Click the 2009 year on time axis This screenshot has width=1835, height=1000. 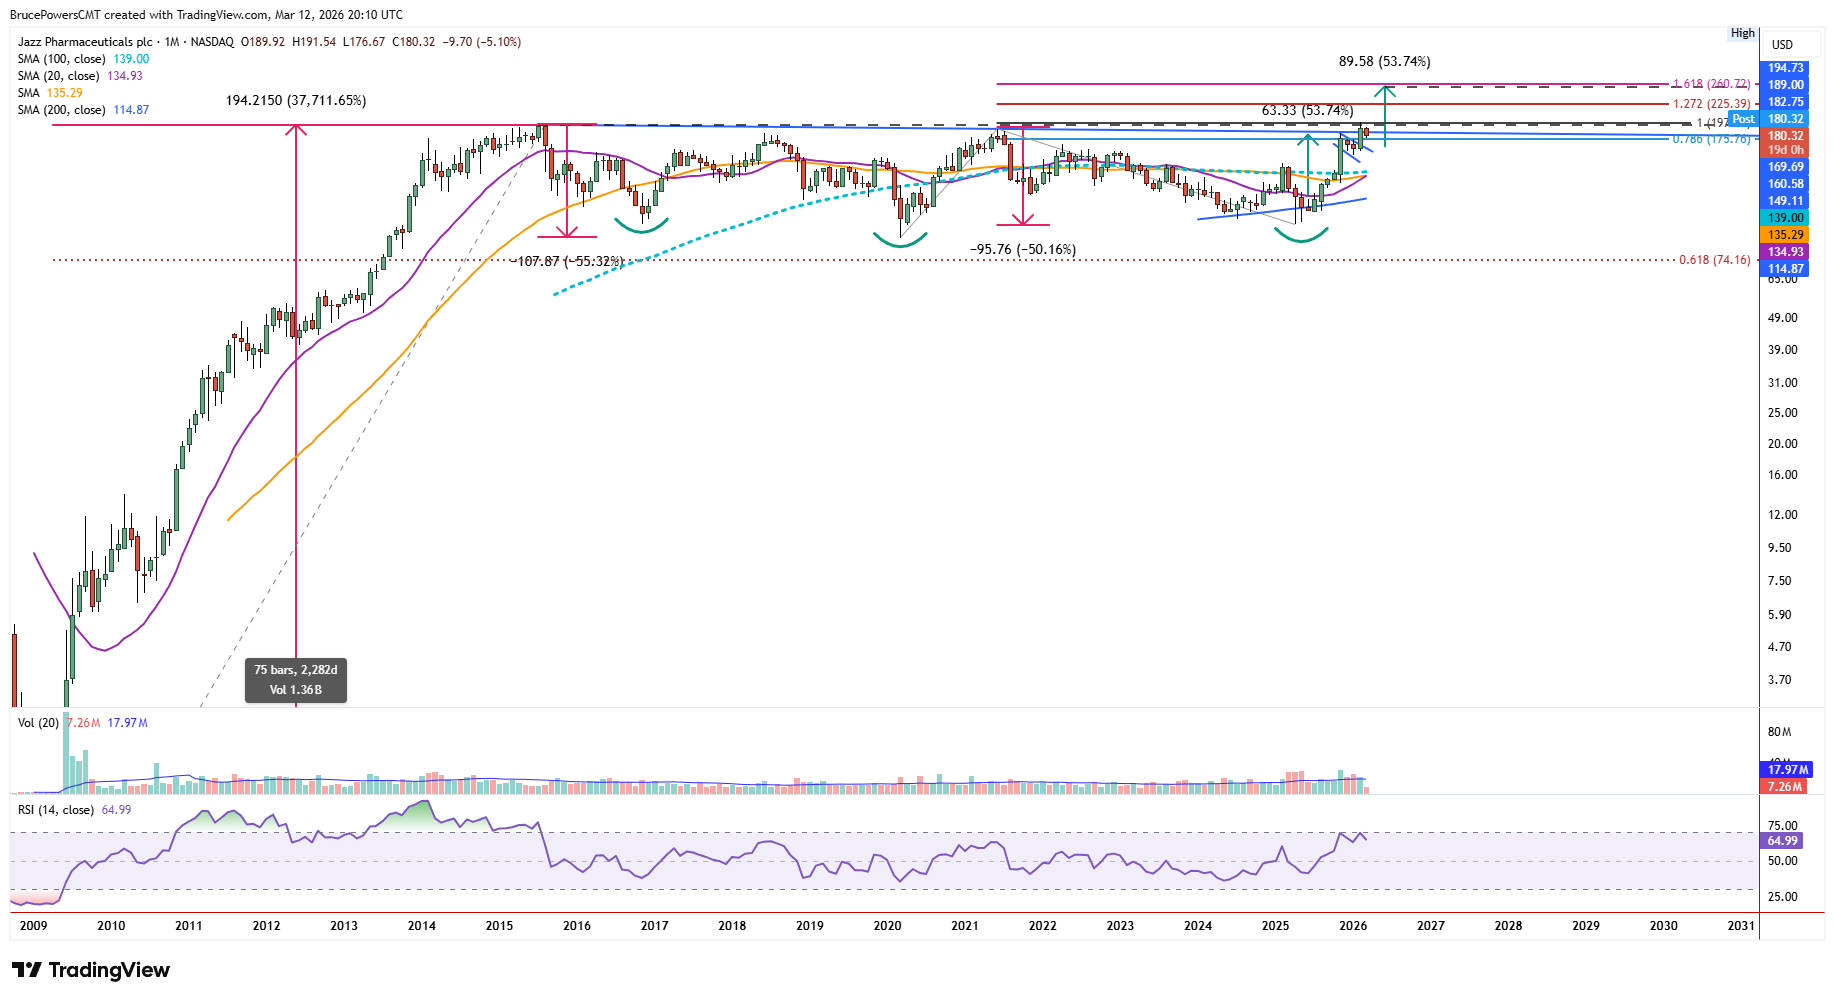(34, 926)
